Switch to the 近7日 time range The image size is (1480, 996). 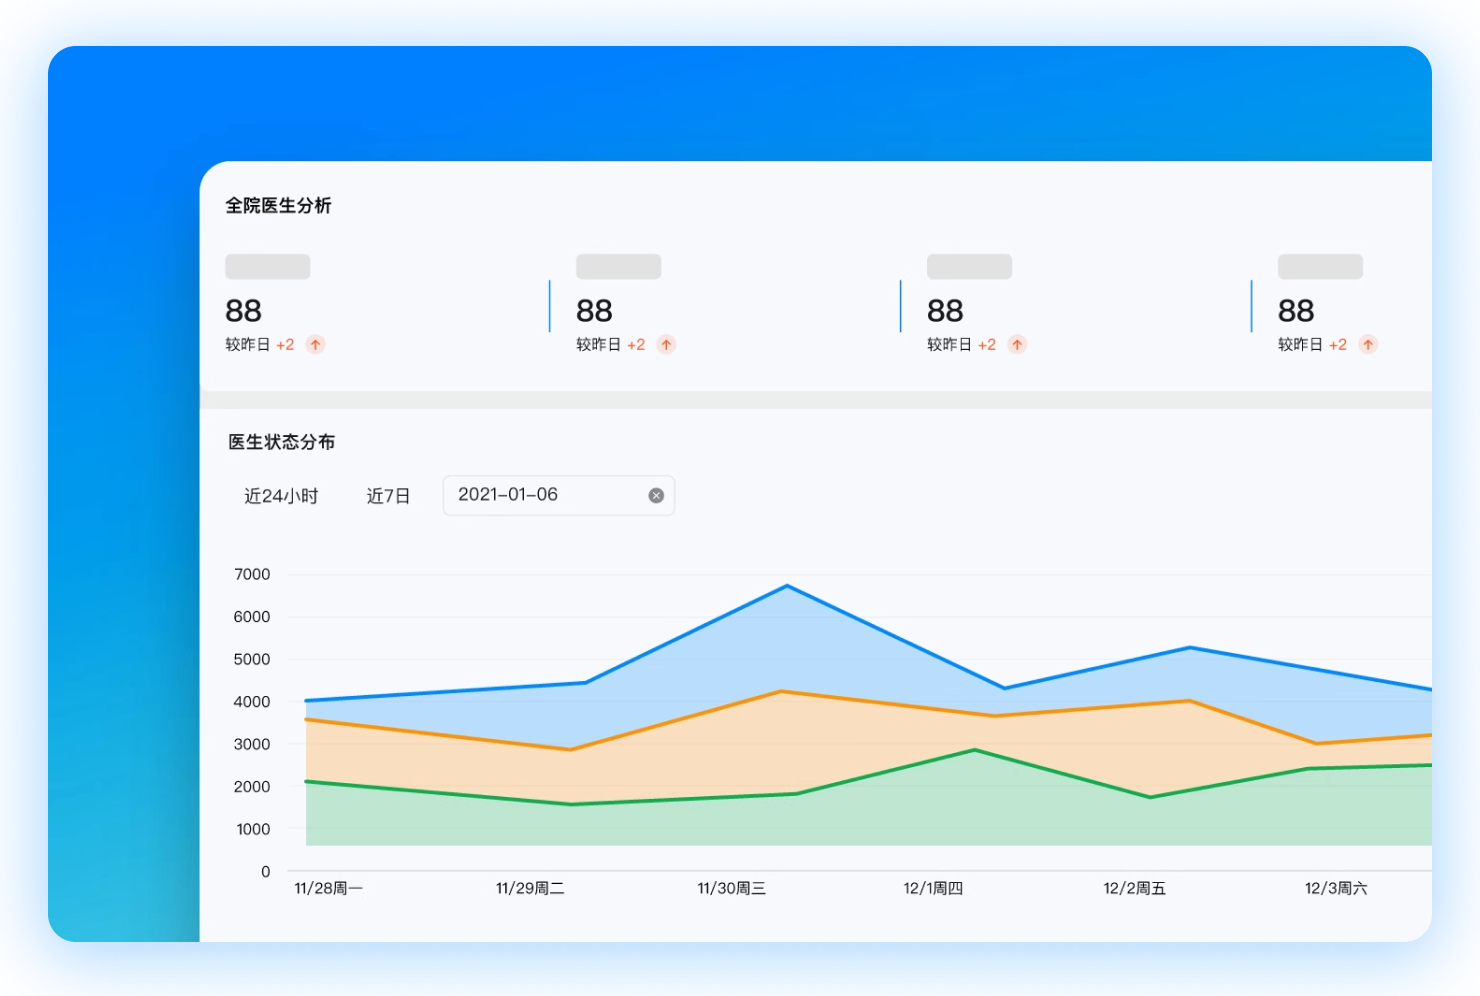[x=388, y=496]
